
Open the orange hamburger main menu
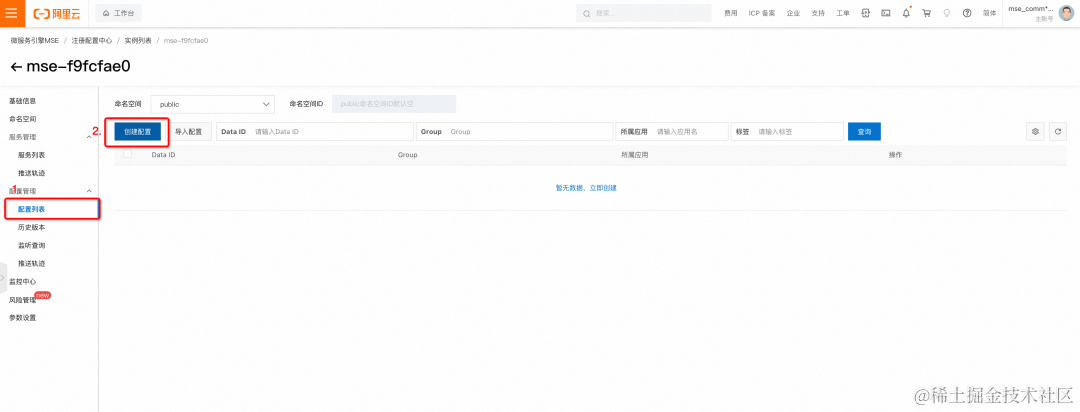12,13
